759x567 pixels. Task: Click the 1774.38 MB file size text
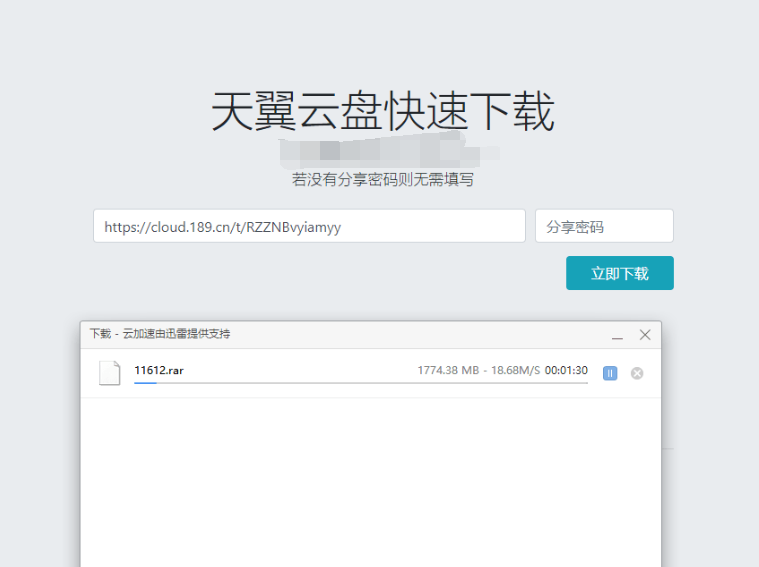[449, 370]
